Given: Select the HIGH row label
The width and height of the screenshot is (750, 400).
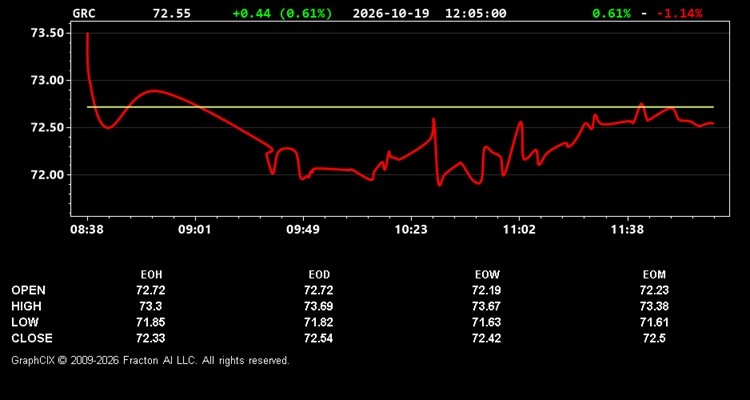Looking at the screenshot, I should pyautogui.click(x=26, y=306).
